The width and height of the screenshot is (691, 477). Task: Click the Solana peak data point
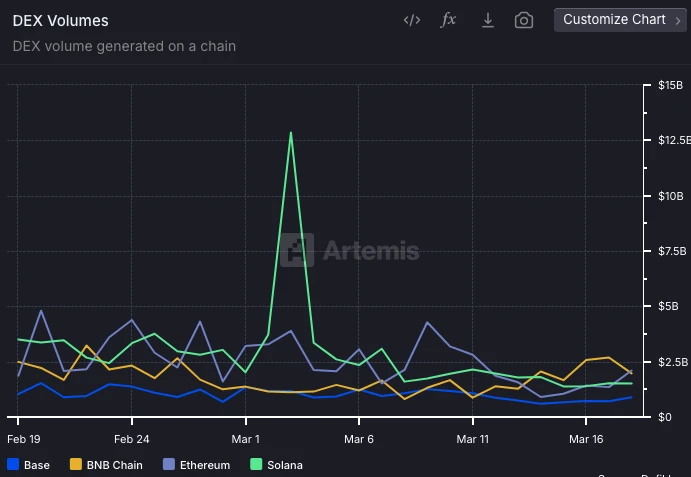click(x=291, y=132)
